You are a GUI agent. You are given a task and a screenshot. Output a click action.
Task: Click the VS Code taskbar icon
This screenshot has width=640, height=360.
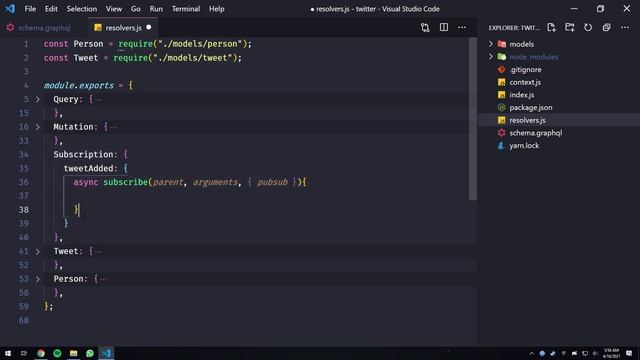pos(106,353)
